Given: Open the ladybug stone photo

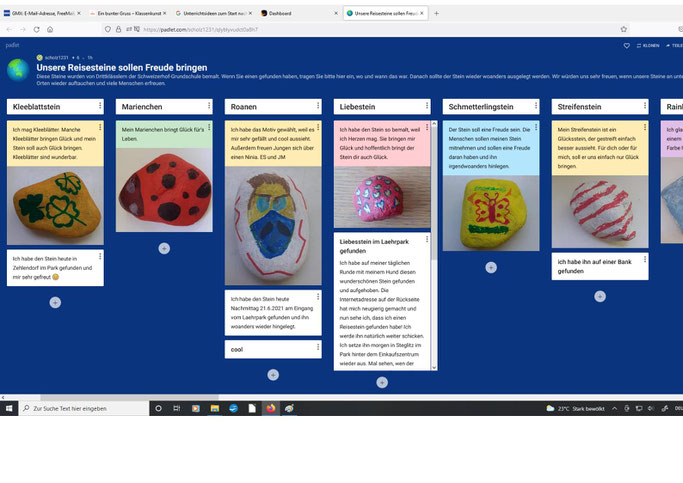Looking at the screenshot, I should [x=164, y=190].
